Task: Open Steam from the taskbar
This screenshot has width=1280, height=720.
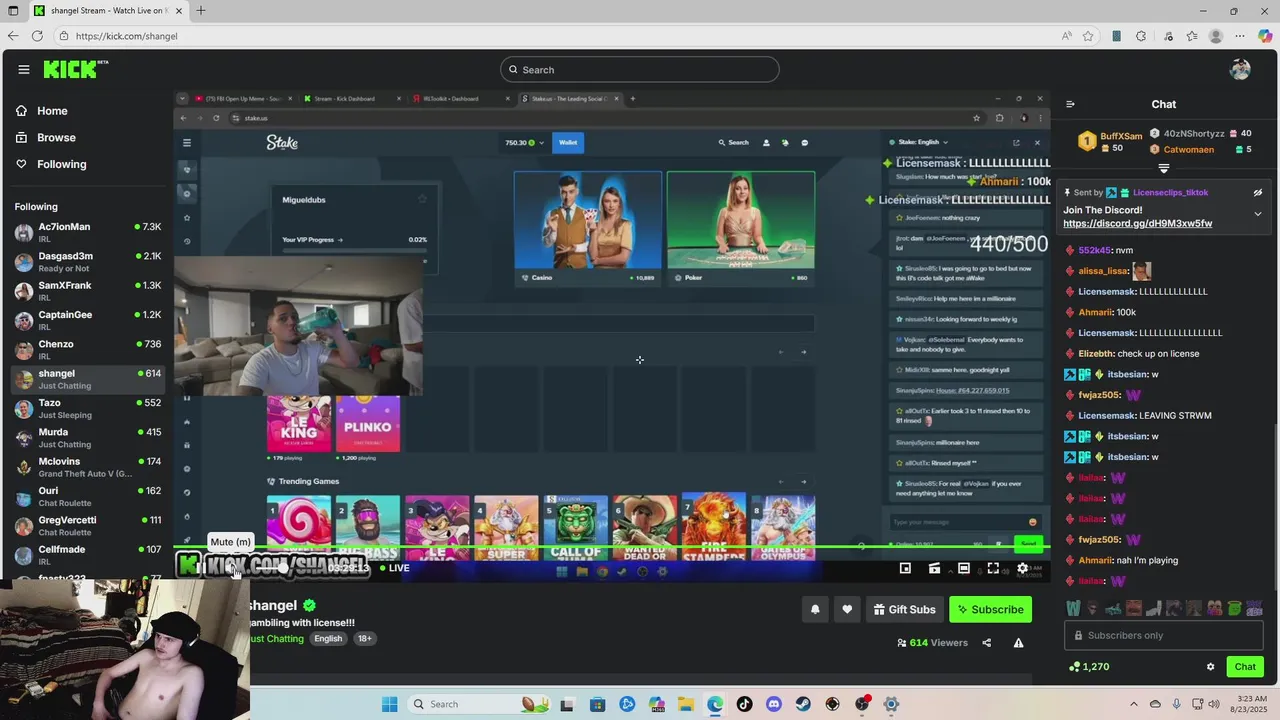Action: point(803,704)
